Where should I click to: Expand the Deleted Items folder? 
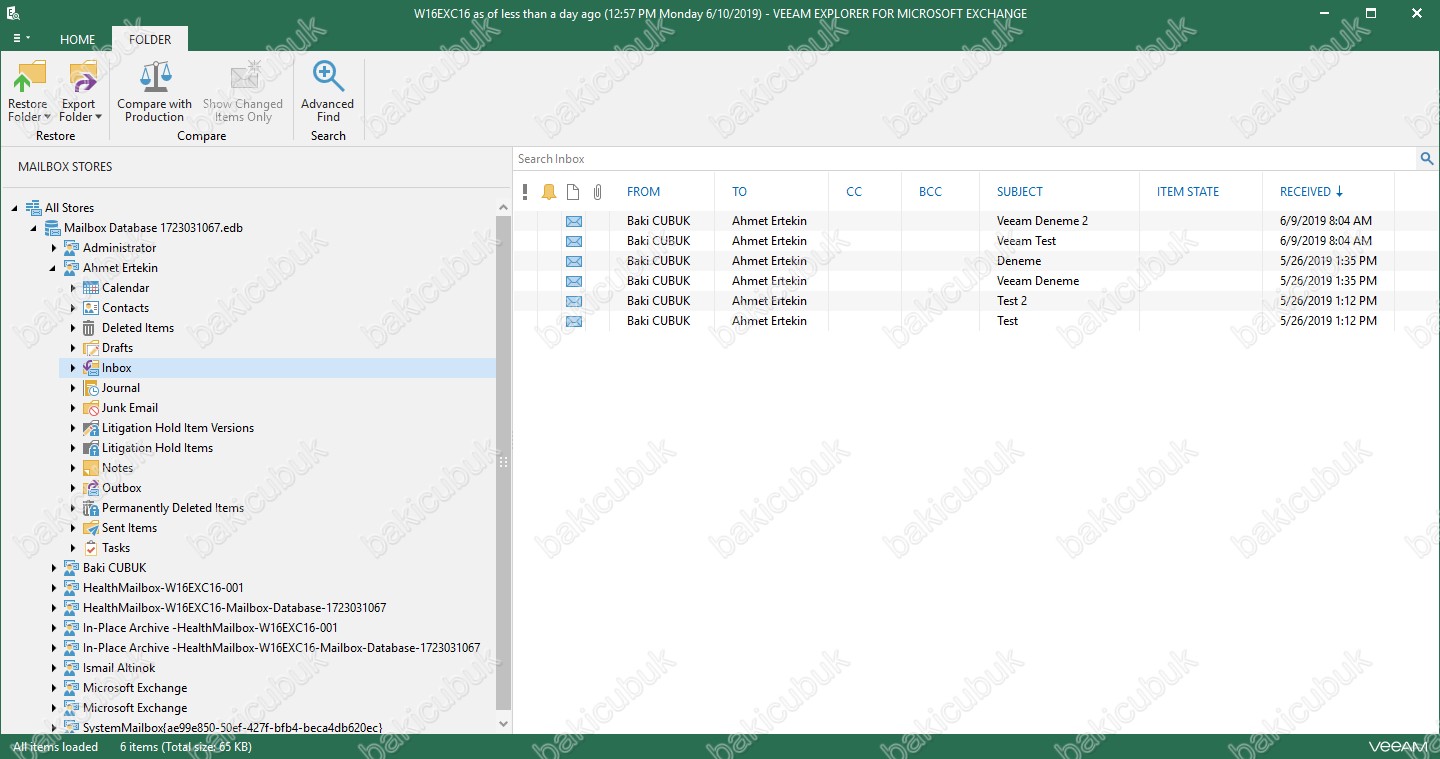(73, 328)
